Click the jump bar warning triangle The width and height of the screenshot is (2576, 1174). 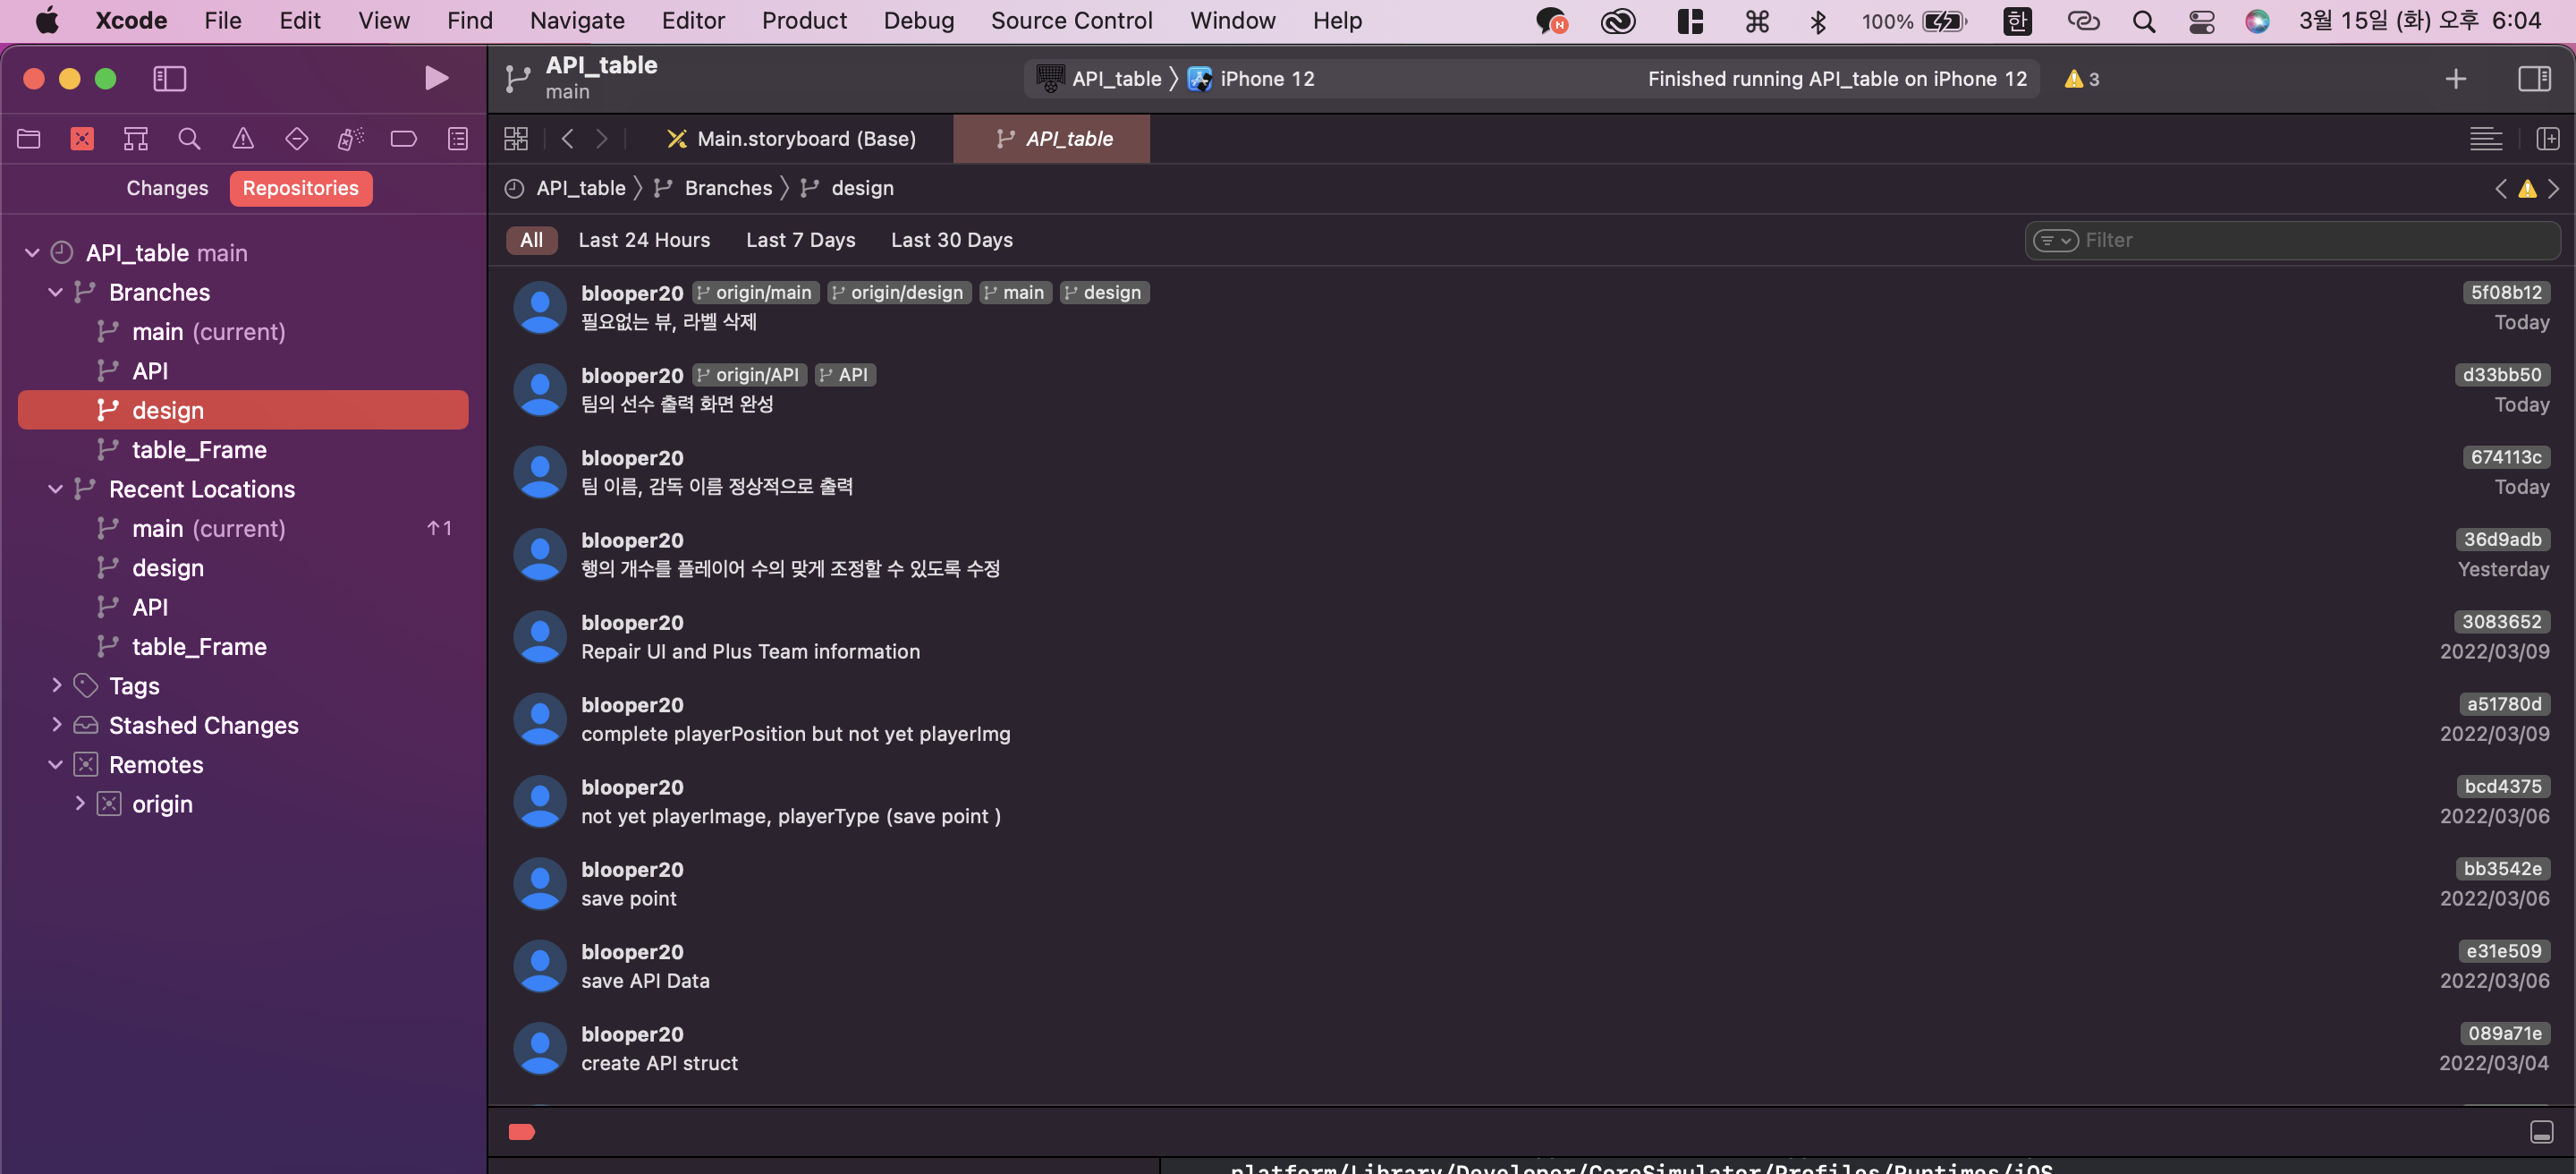click(x=2526, y=188)
